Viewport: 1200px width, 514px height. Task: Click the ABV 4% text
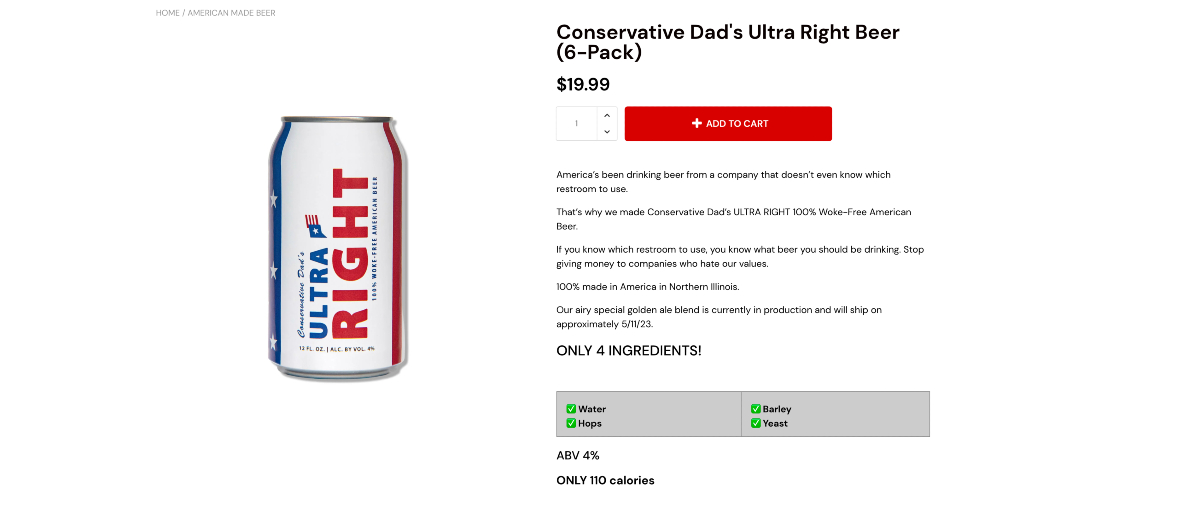pos(578,456)
